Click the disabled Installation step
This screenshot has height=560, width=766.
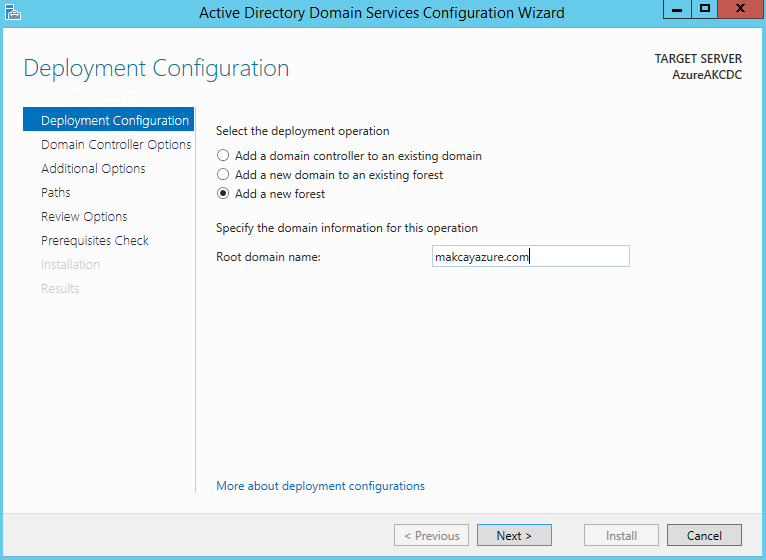pos(70,264)
